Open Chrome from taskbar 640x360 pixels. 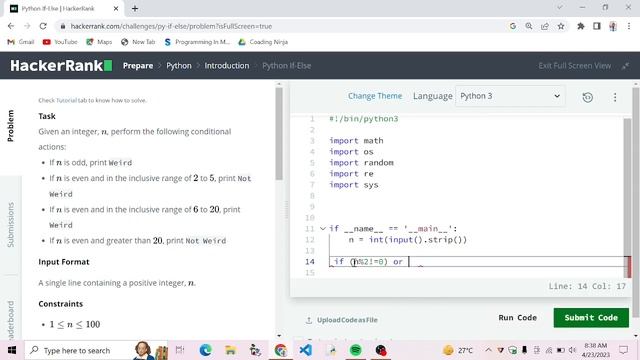pos(280,350)
